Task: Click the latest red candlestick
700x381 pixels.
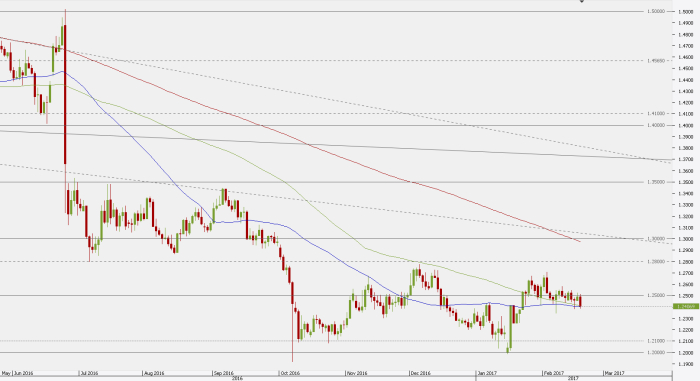Action: (580, 301)
